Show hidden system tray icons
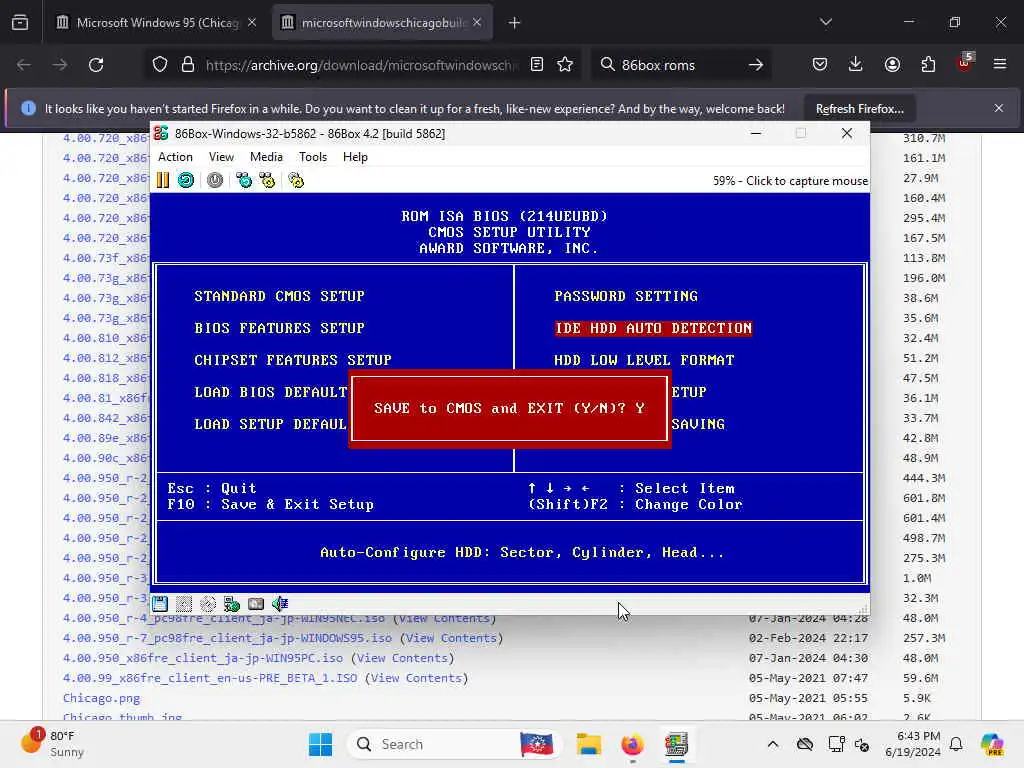 (773, 744)
